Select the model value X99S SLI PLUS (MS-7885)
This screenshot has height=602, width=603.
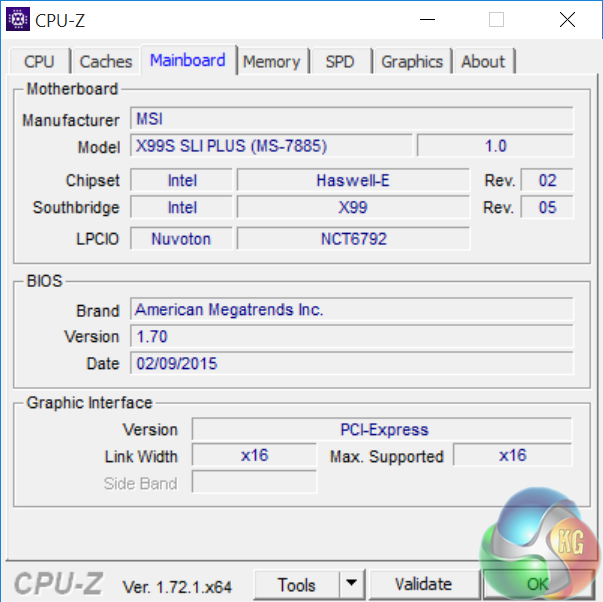271,146
